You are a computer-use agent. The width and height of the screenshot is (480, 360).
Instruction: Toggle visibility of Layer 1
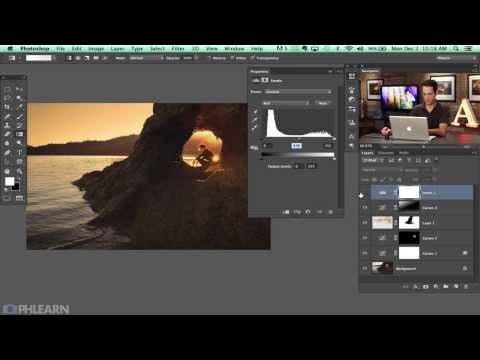(365, 222)
